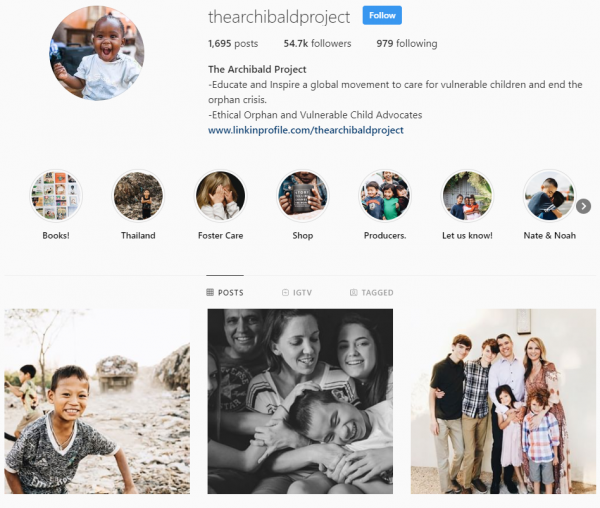Open the Shop story highlight
Viewport: 600px width, 508px height.
[303, 196]
